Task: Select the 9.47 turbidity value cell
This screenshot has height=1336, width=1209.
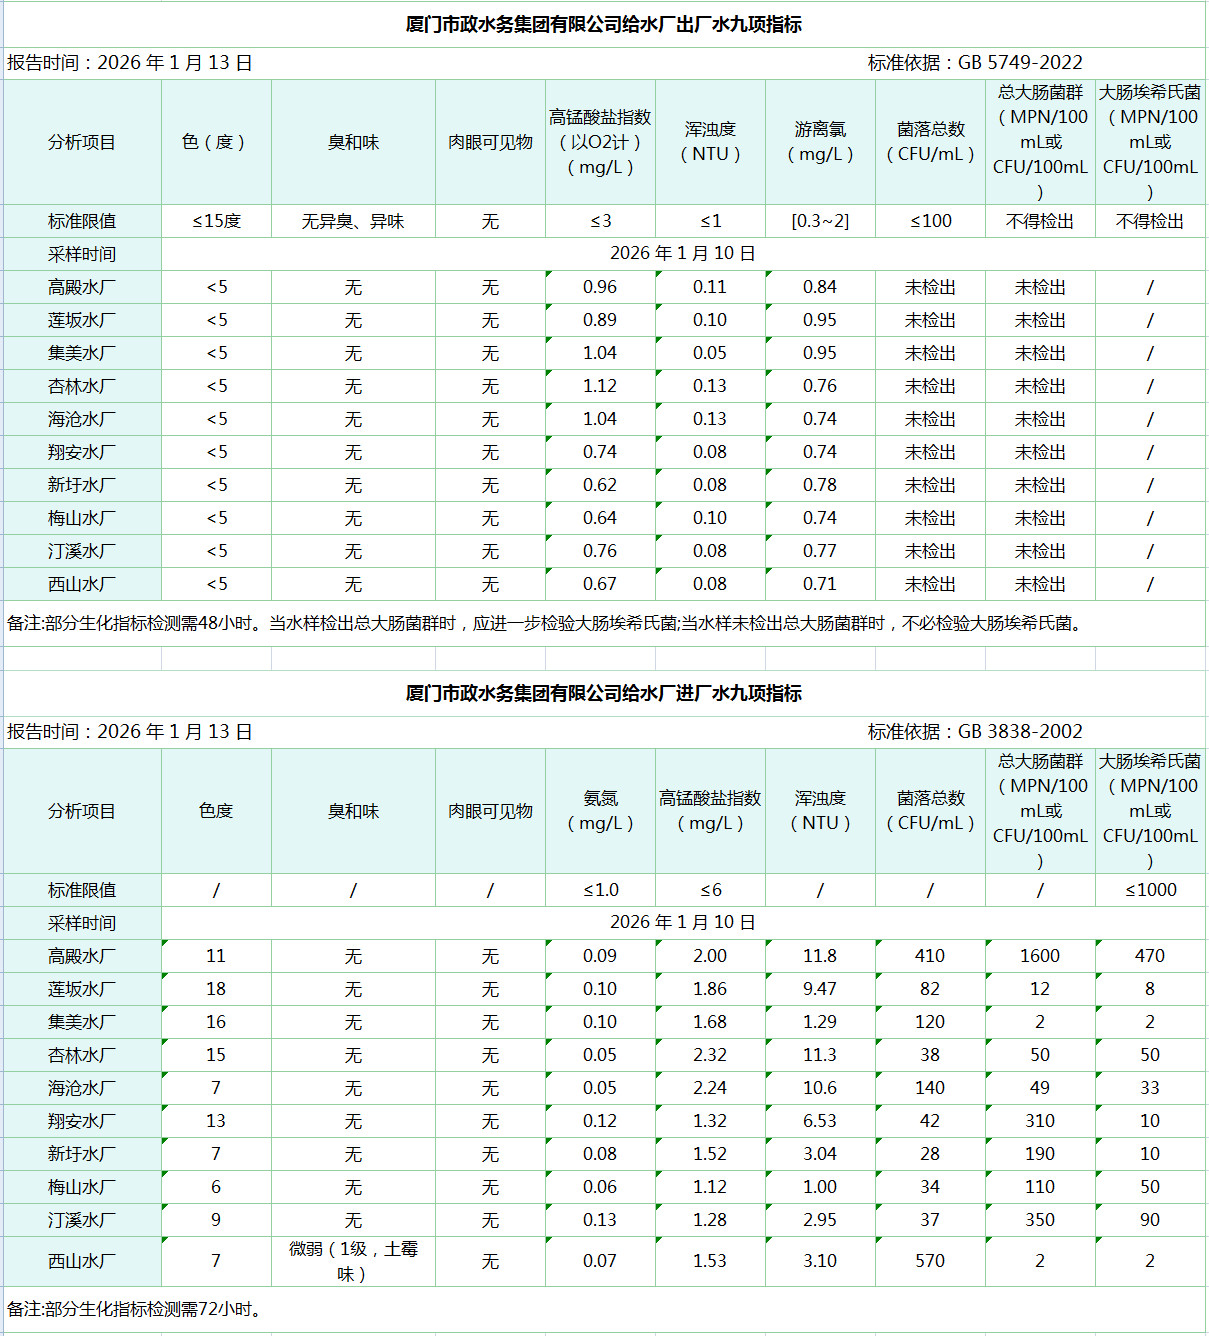Action: tap(820, 989)
